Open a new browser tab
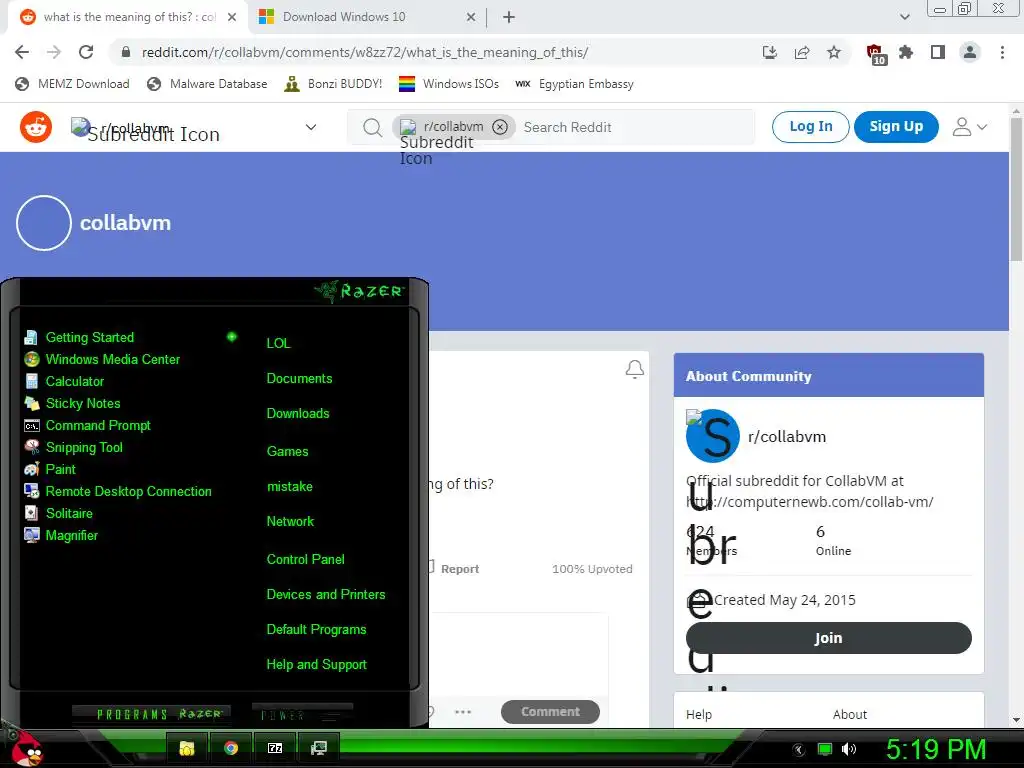Image resolution: width=1024 pixels, height=768 pixels. tap(509, 18)
